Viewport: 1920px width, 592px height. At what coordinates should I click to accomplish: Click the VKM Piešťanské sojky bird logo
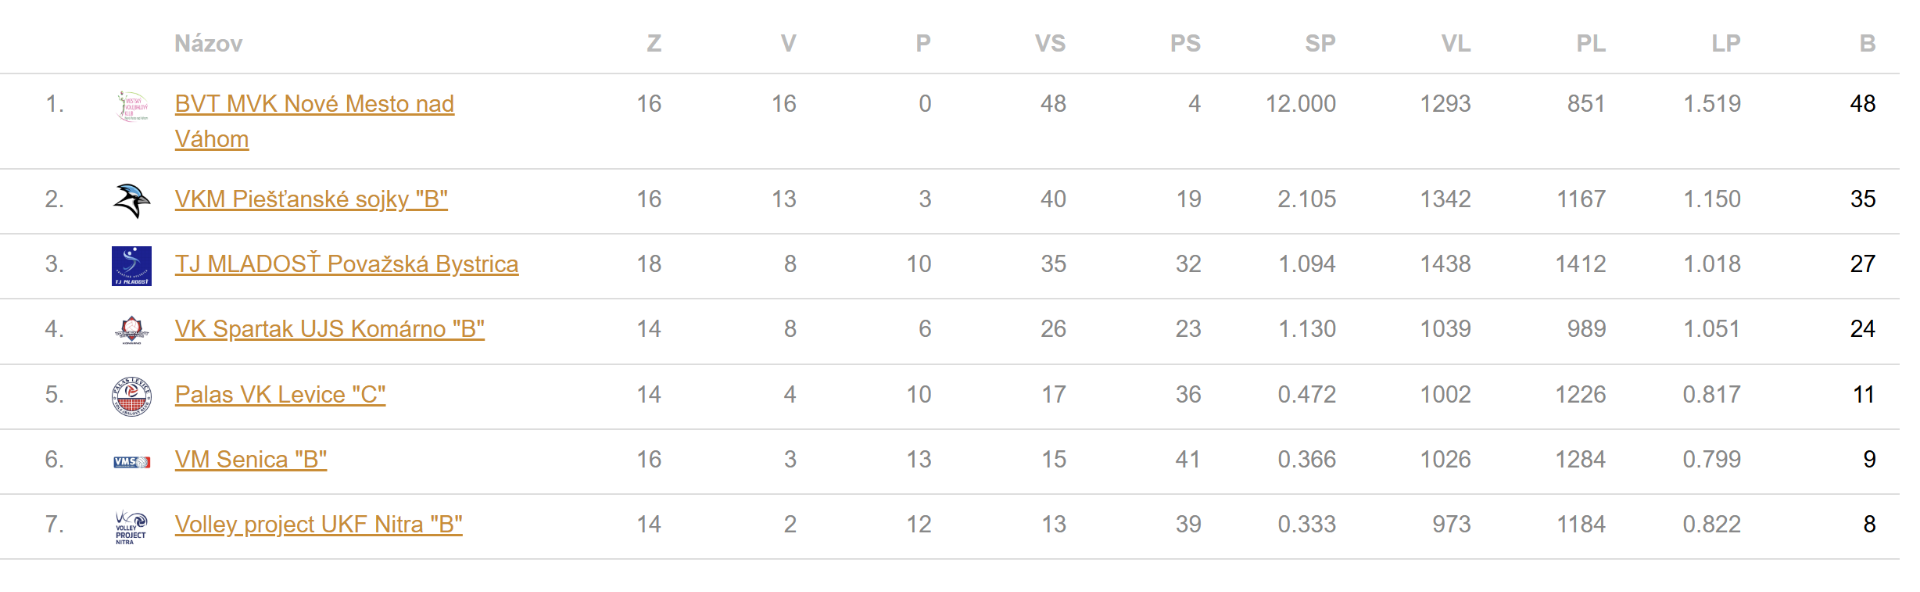(x=132, y=200)
